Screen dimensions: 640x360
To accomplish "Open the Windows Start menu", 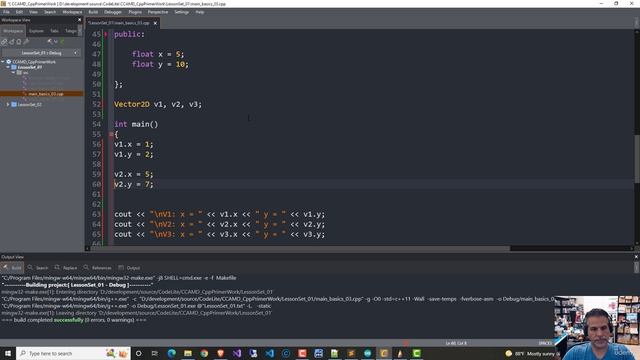I will coord(8,353).
